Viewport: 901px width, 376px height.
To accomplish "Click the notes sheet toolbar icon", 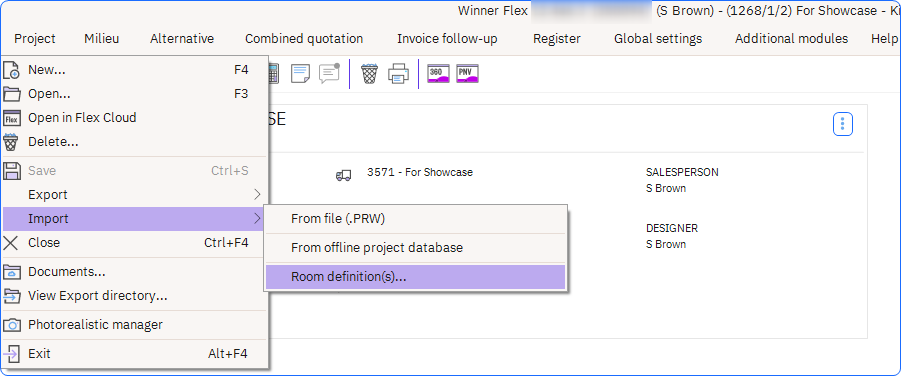I will 301,74.
